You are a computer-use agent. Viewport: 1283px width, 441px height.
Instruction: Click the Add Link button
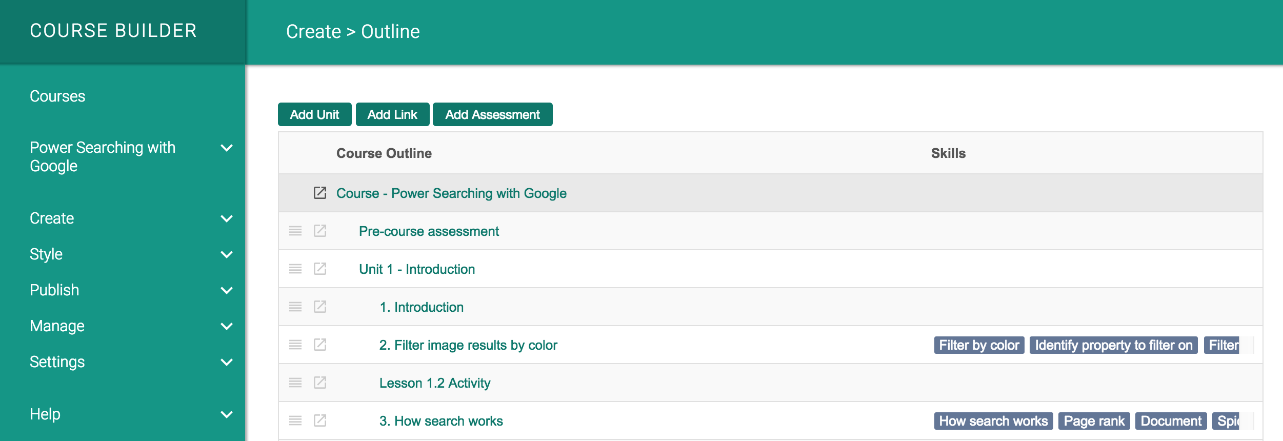[392, 114]
